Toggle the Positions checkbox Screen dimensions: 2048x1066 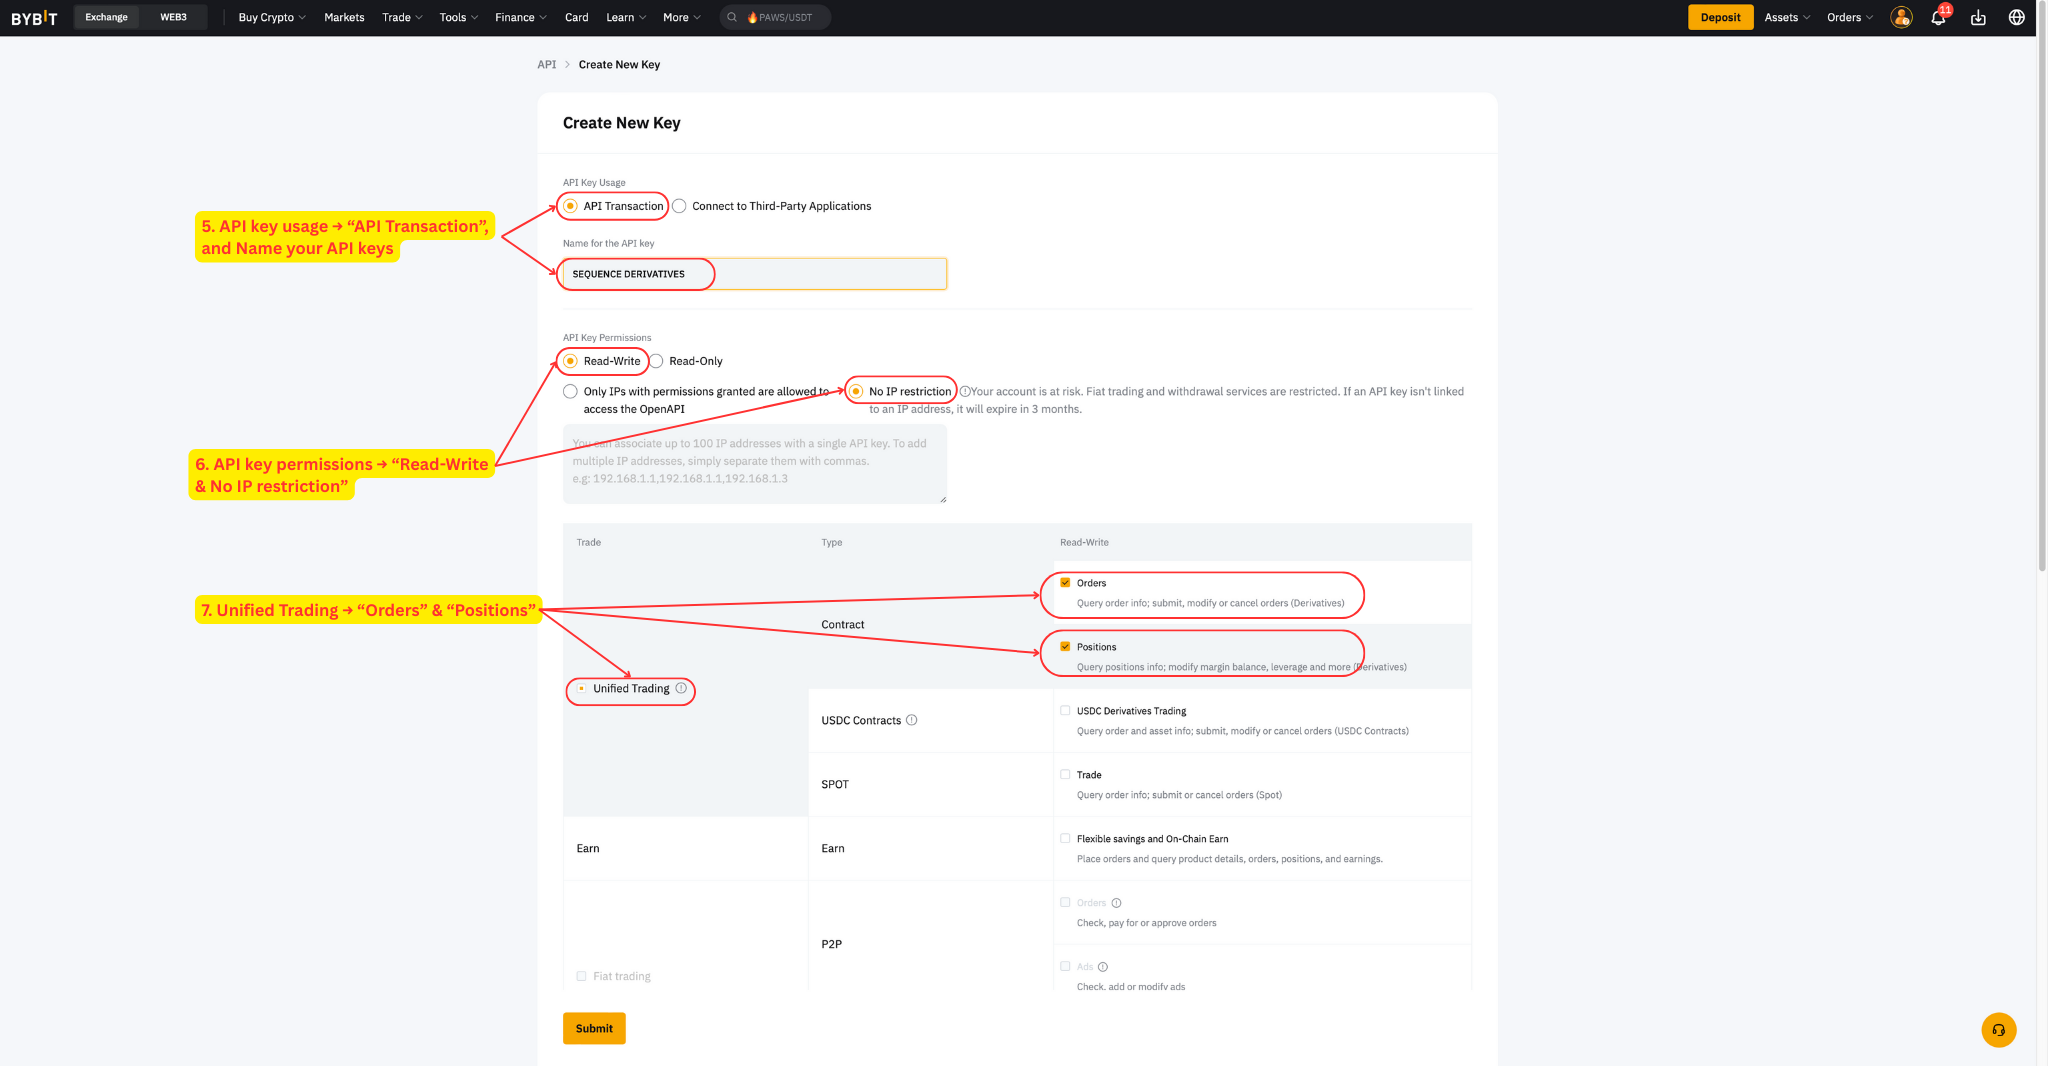click(x=1065, y=647)
